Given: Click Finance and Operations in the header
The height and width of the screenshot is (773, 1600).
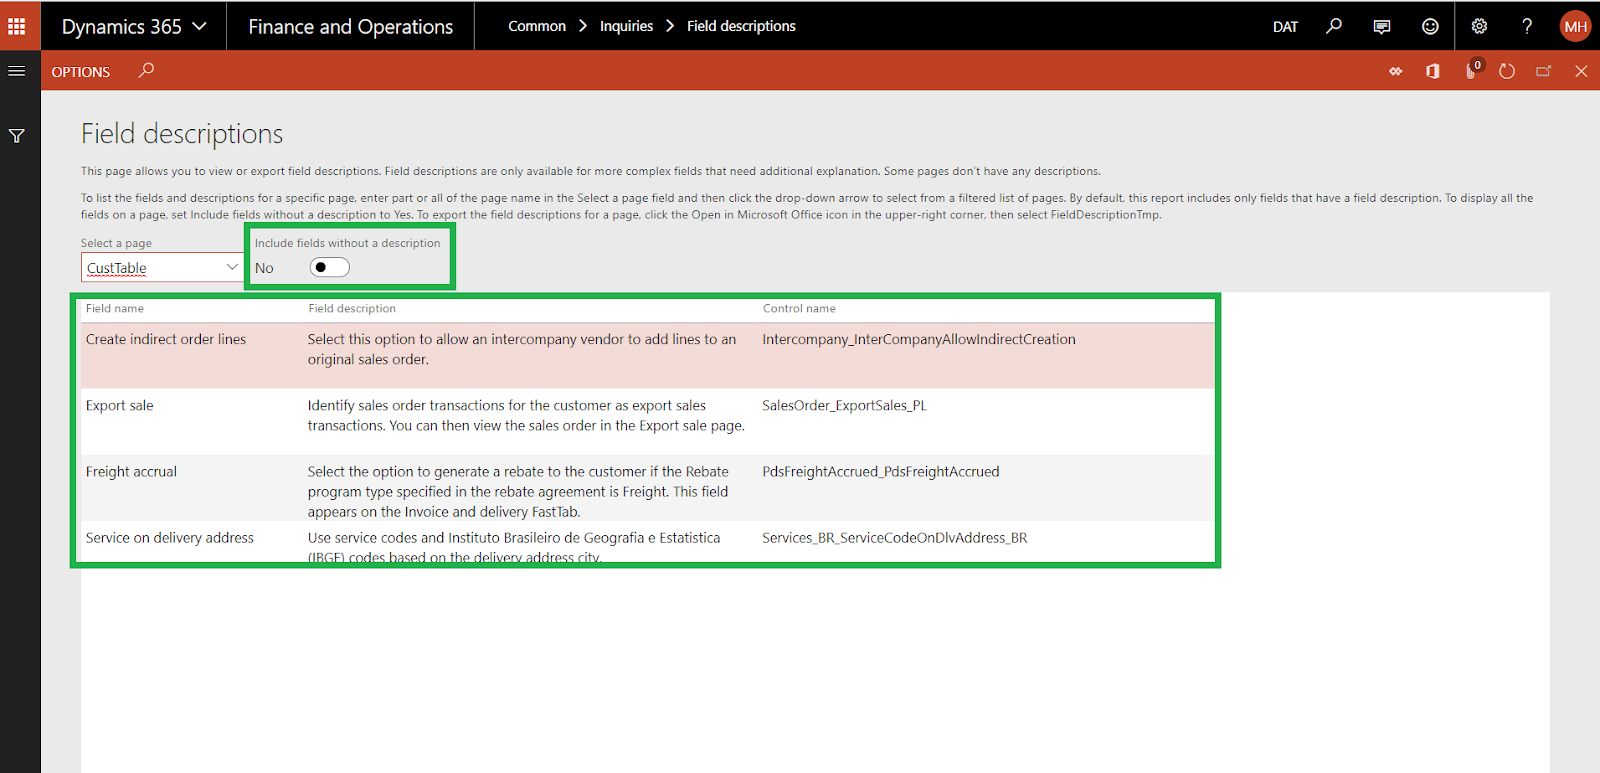Looking at the screenshot, I should pos(350,27).
